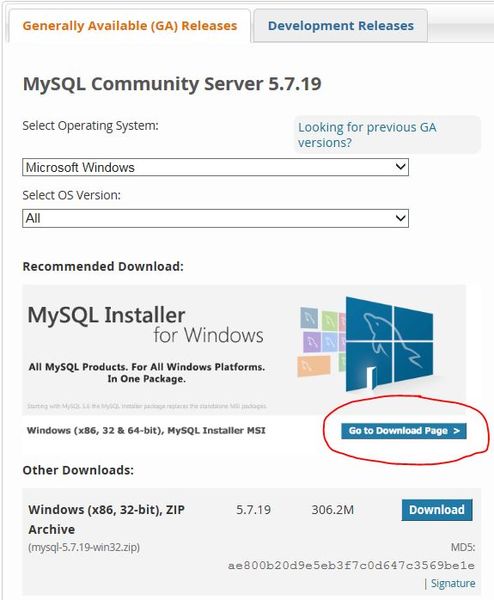Click 'All MySQL Products. For All Windows Platforms.' text

pyautogui.click(x=147, y=367)
